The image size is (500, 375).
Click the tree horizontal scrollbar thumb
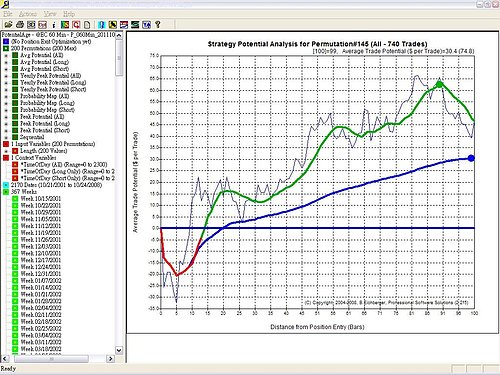tap(51, 359)
